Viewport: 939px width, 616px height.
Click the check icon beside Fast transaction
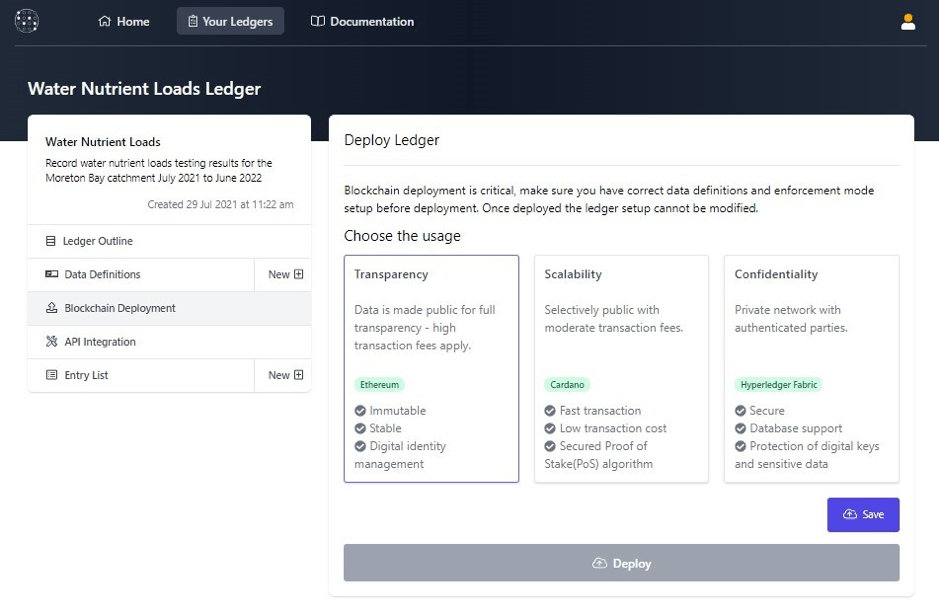pyautogui.click(x=550, y=411)
